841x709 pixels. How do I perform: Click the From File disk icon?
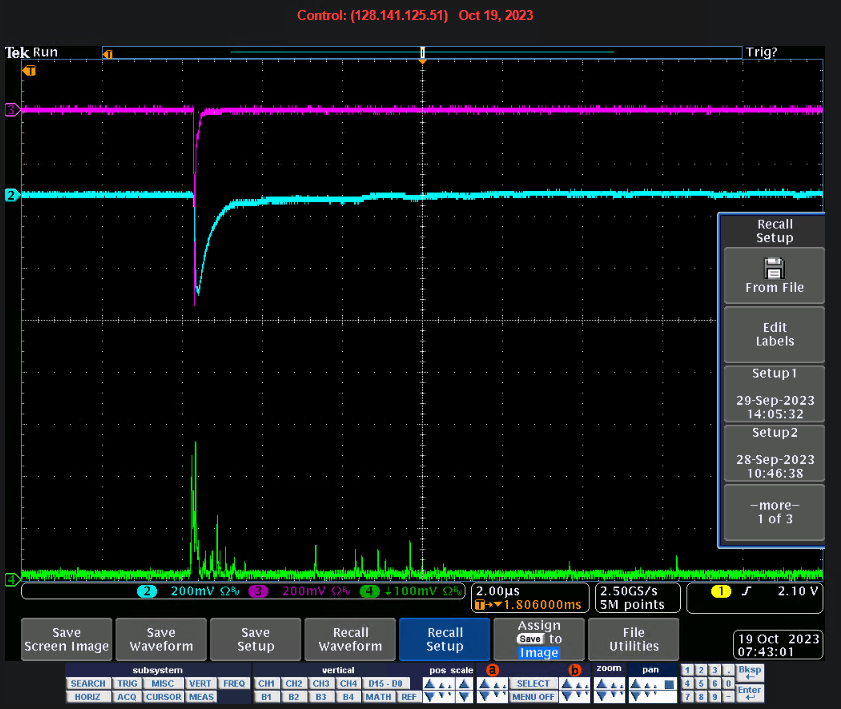pyautogui.click(x=774, y=268)
